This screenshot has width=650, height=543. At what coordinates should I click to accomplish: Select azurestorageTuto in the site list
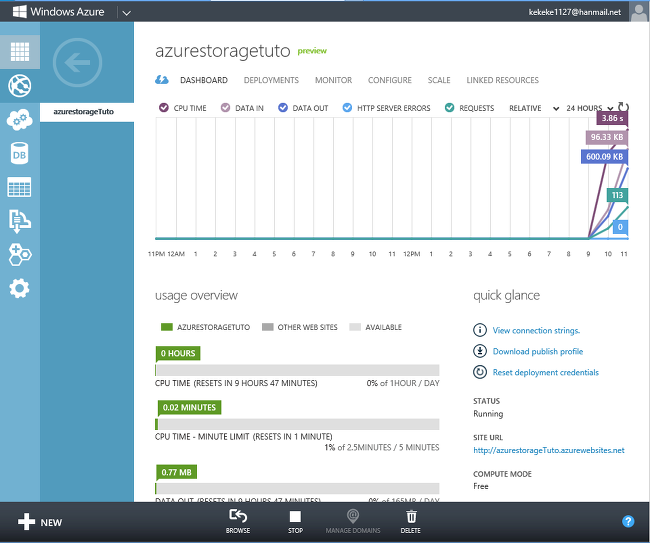coord(87,112)
